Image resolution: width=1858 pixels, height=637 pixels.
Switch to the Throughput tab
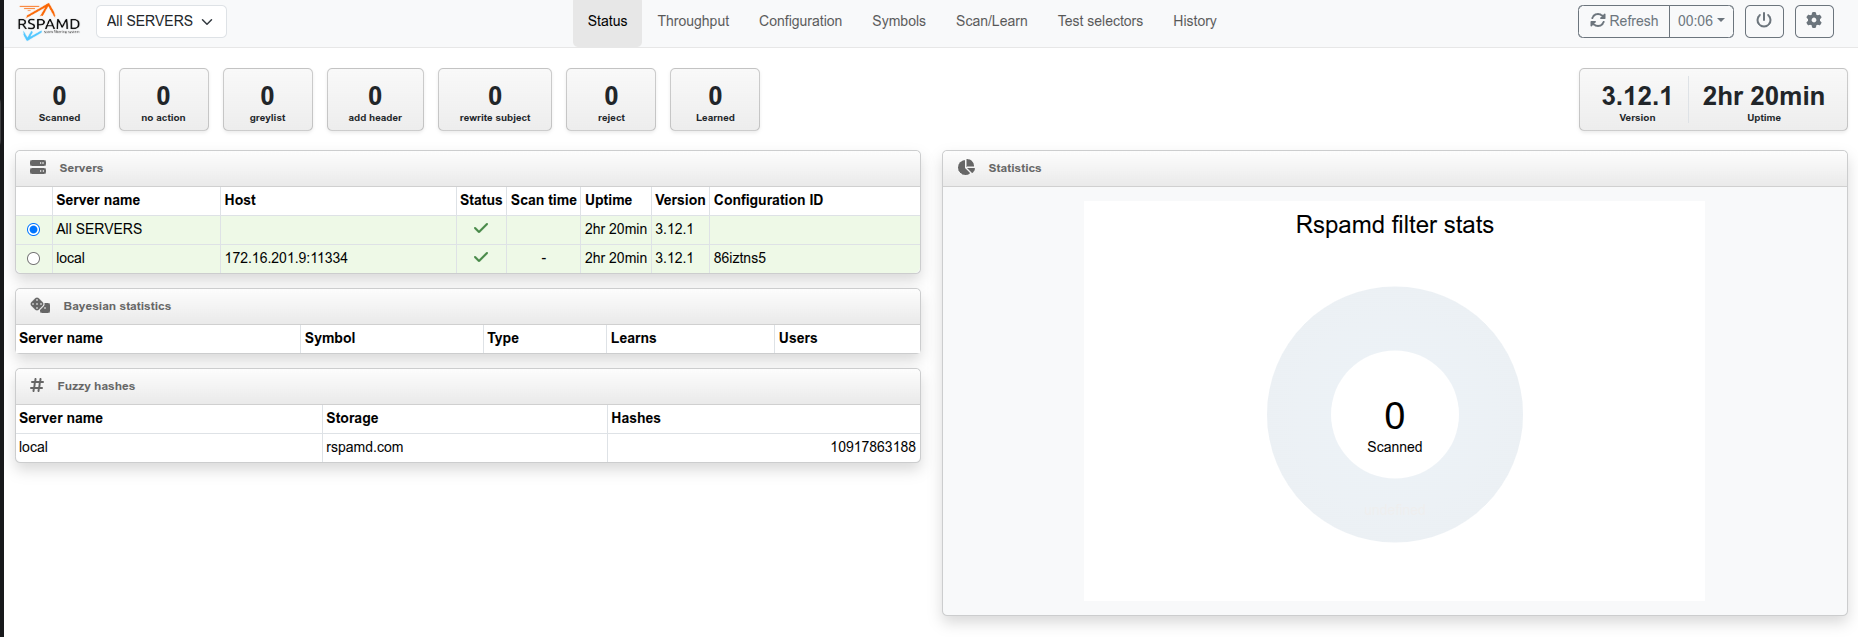point(693,21)
